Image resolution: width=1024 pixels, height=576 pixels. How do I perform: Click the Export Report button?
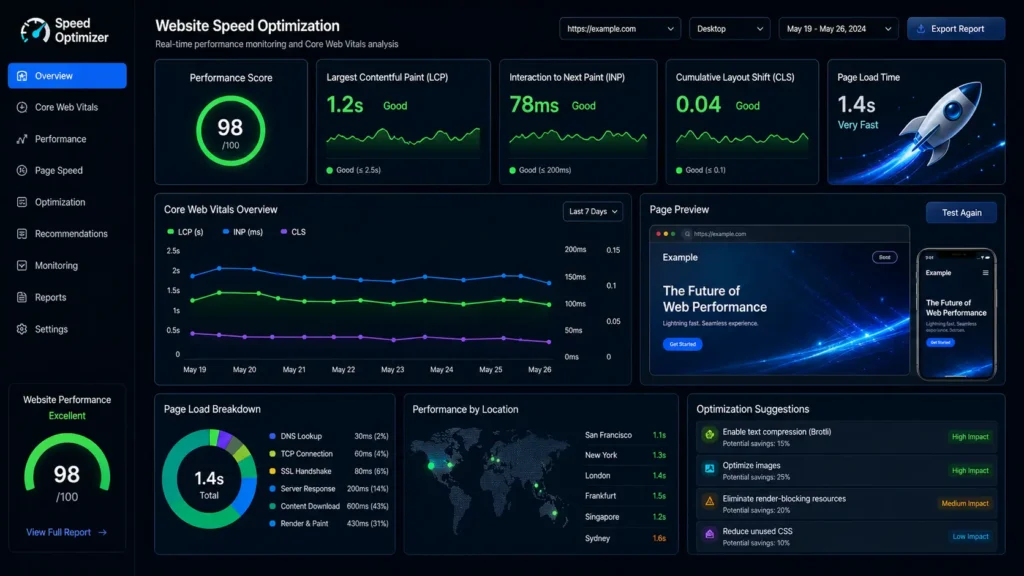(x=956, y=29)
